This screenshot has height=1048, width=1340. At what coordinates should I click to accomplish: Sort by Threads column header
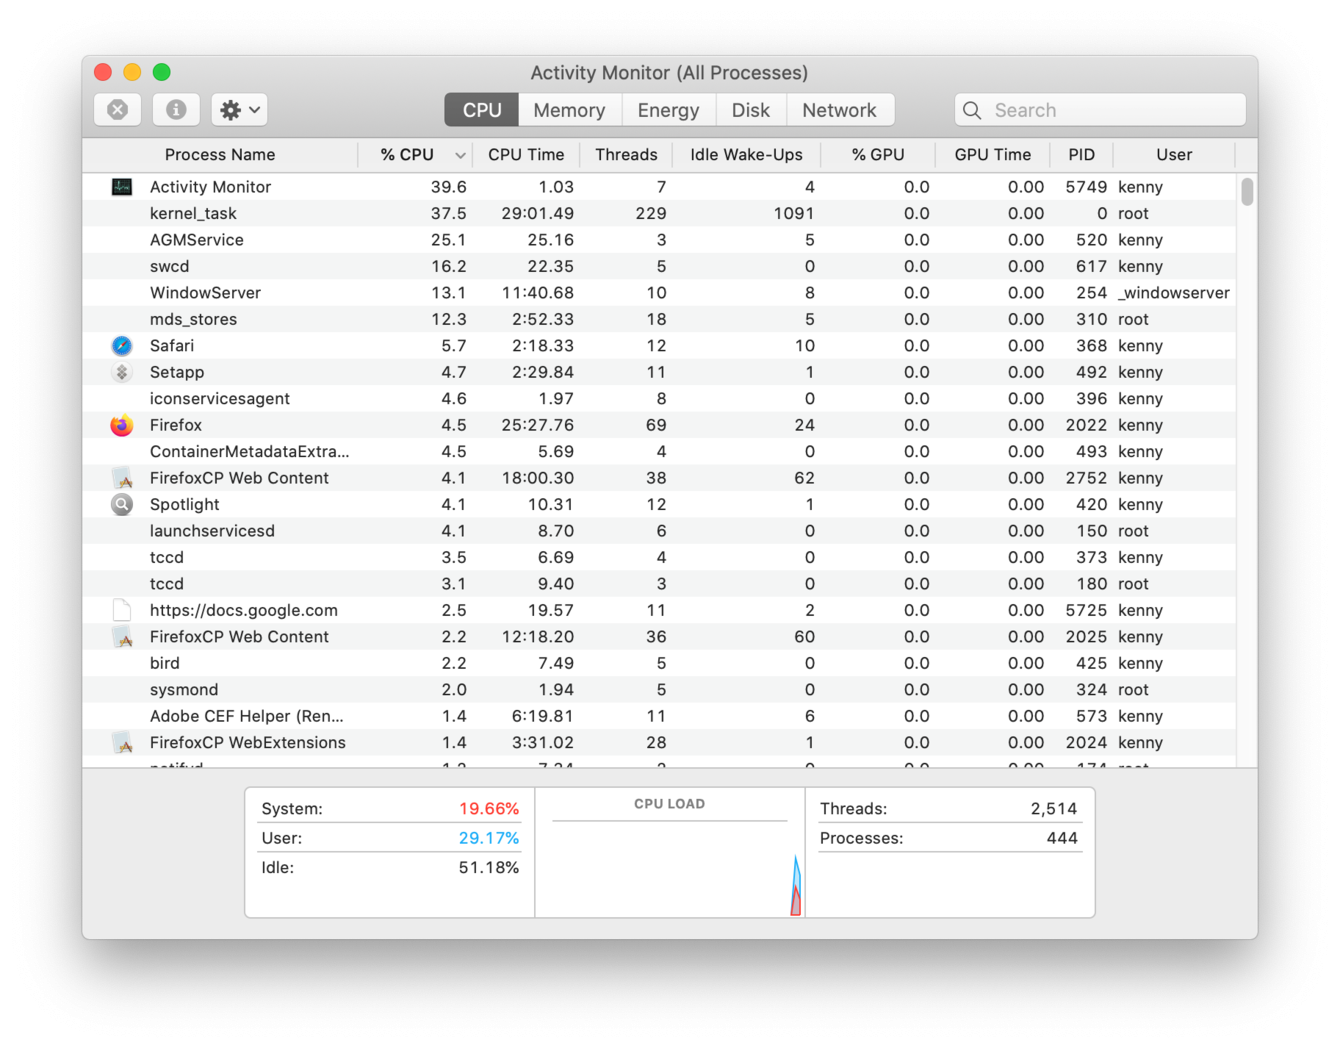click(626, 155)
